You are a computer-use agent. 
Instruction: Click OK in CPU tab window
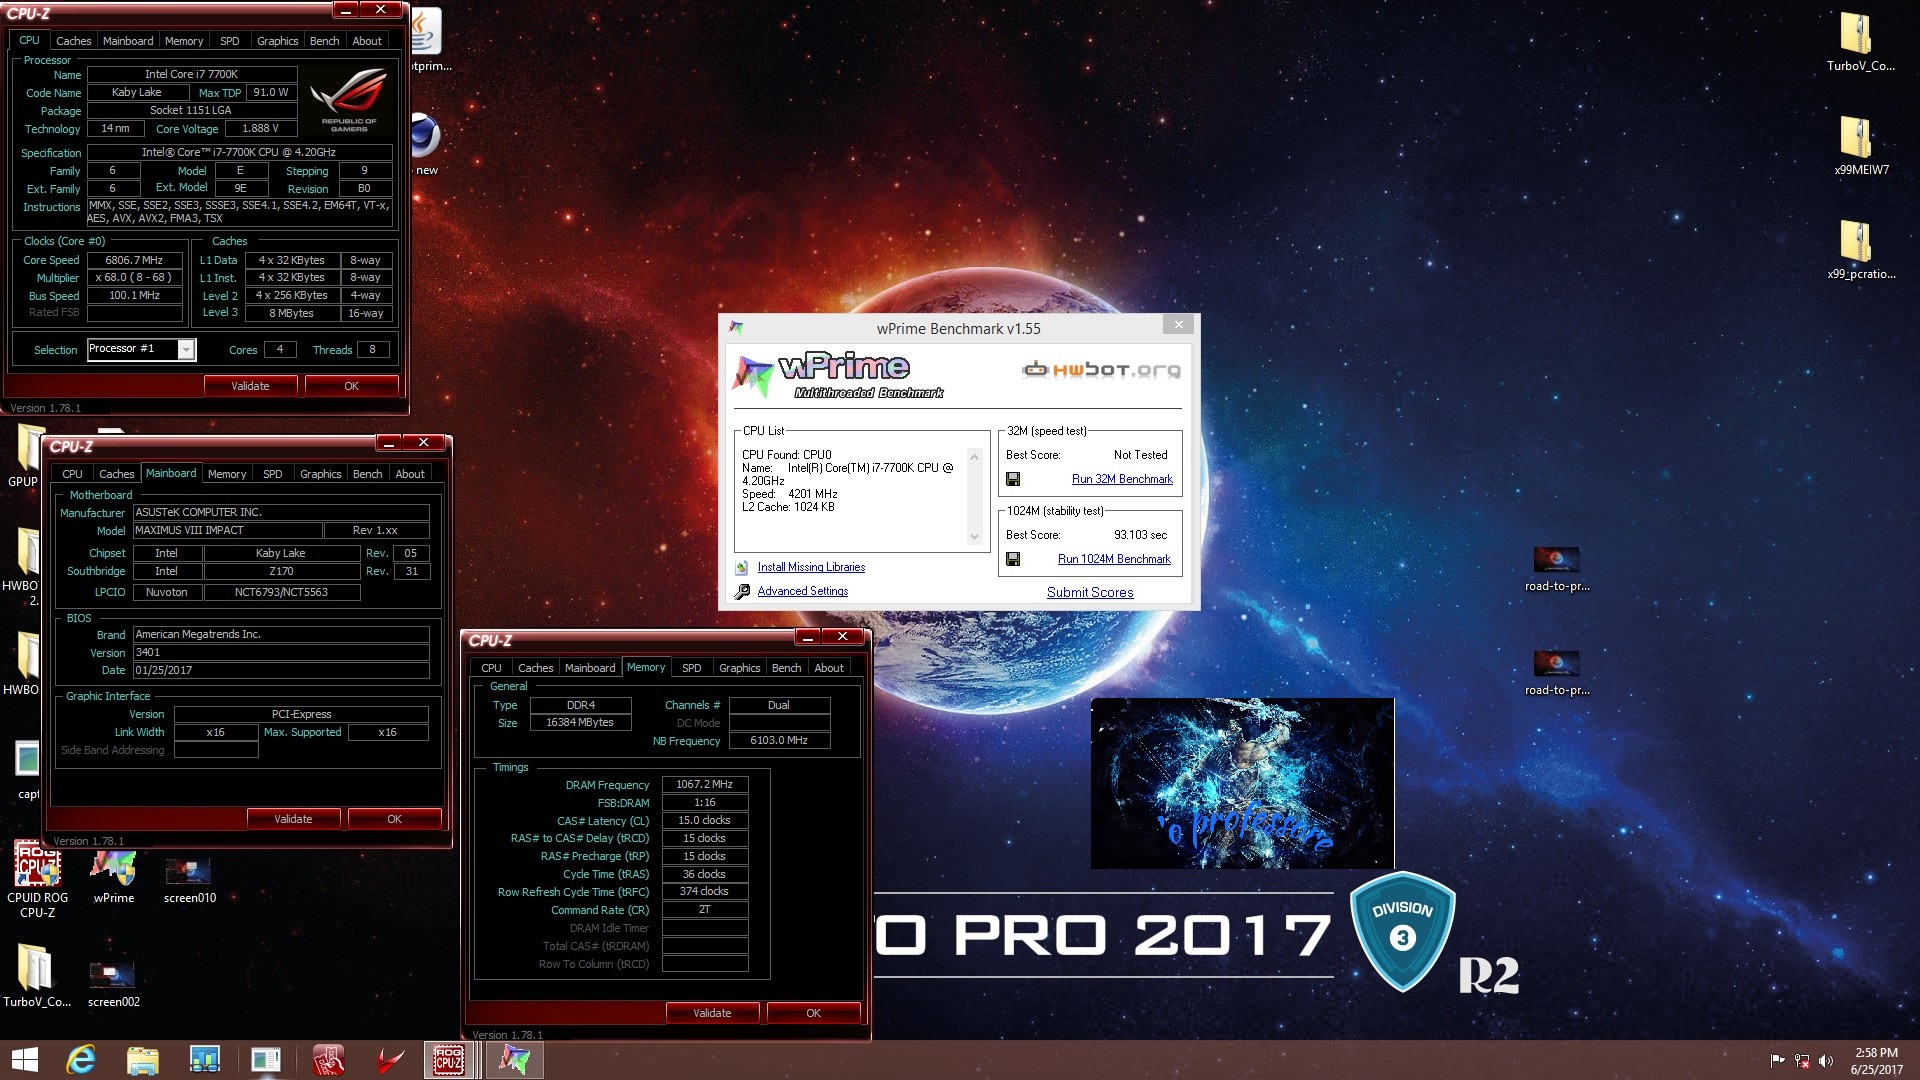point(351,386)
